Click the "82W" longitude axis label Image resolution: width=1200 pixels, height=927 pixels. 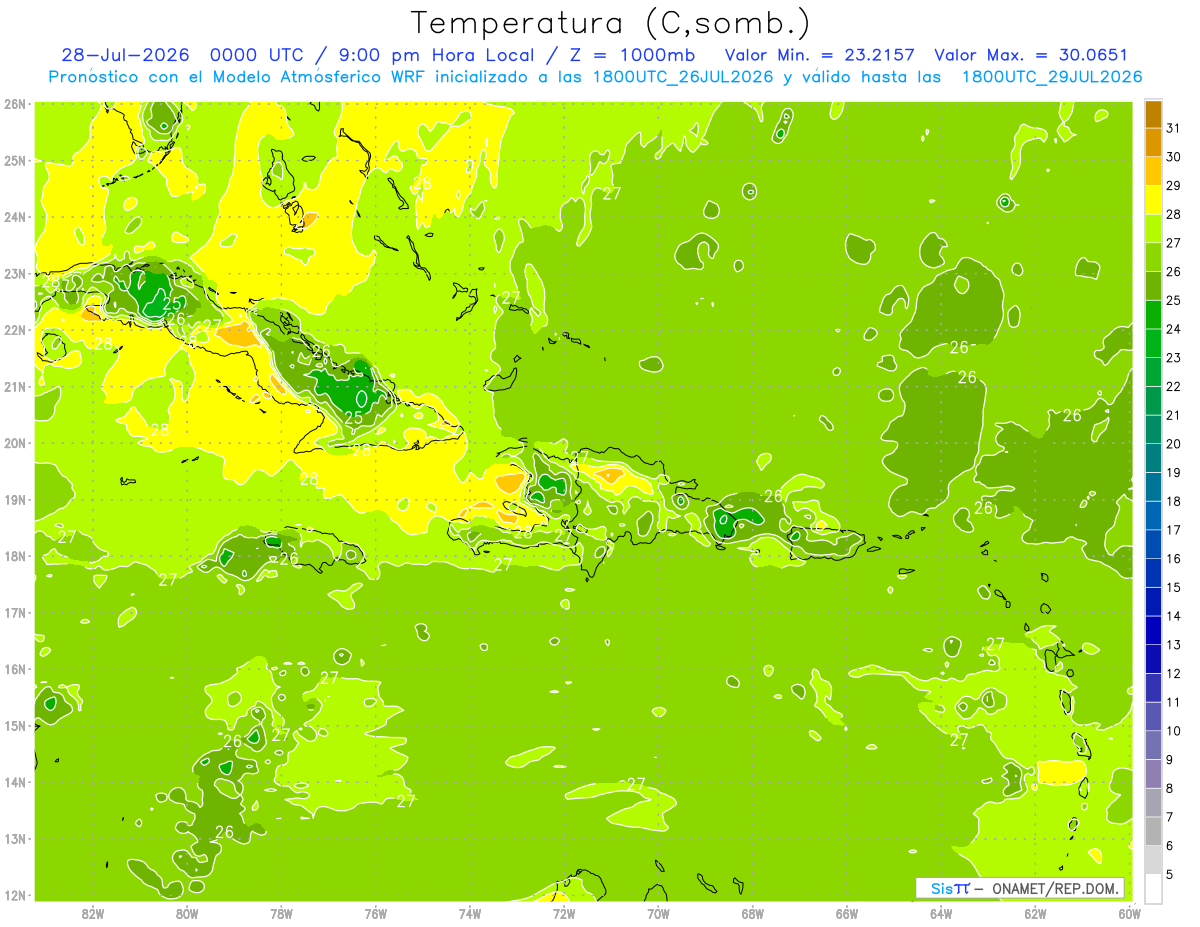[93, 913]
